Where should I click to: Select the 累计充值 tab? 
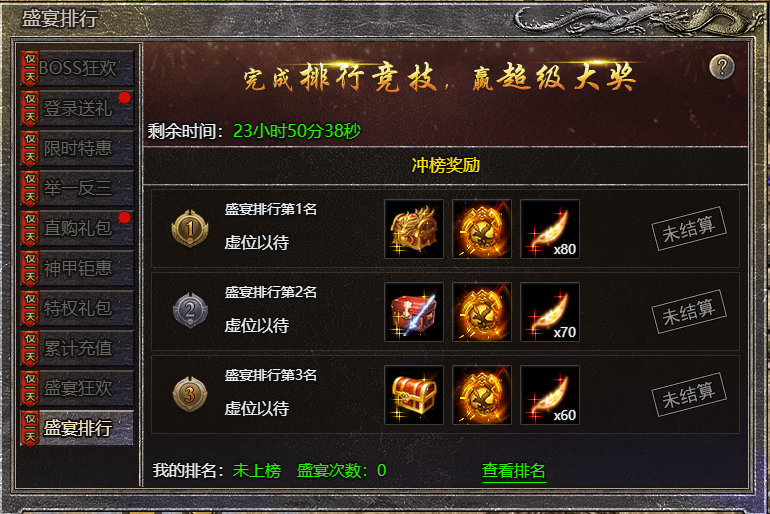click(x=77, y=348)
